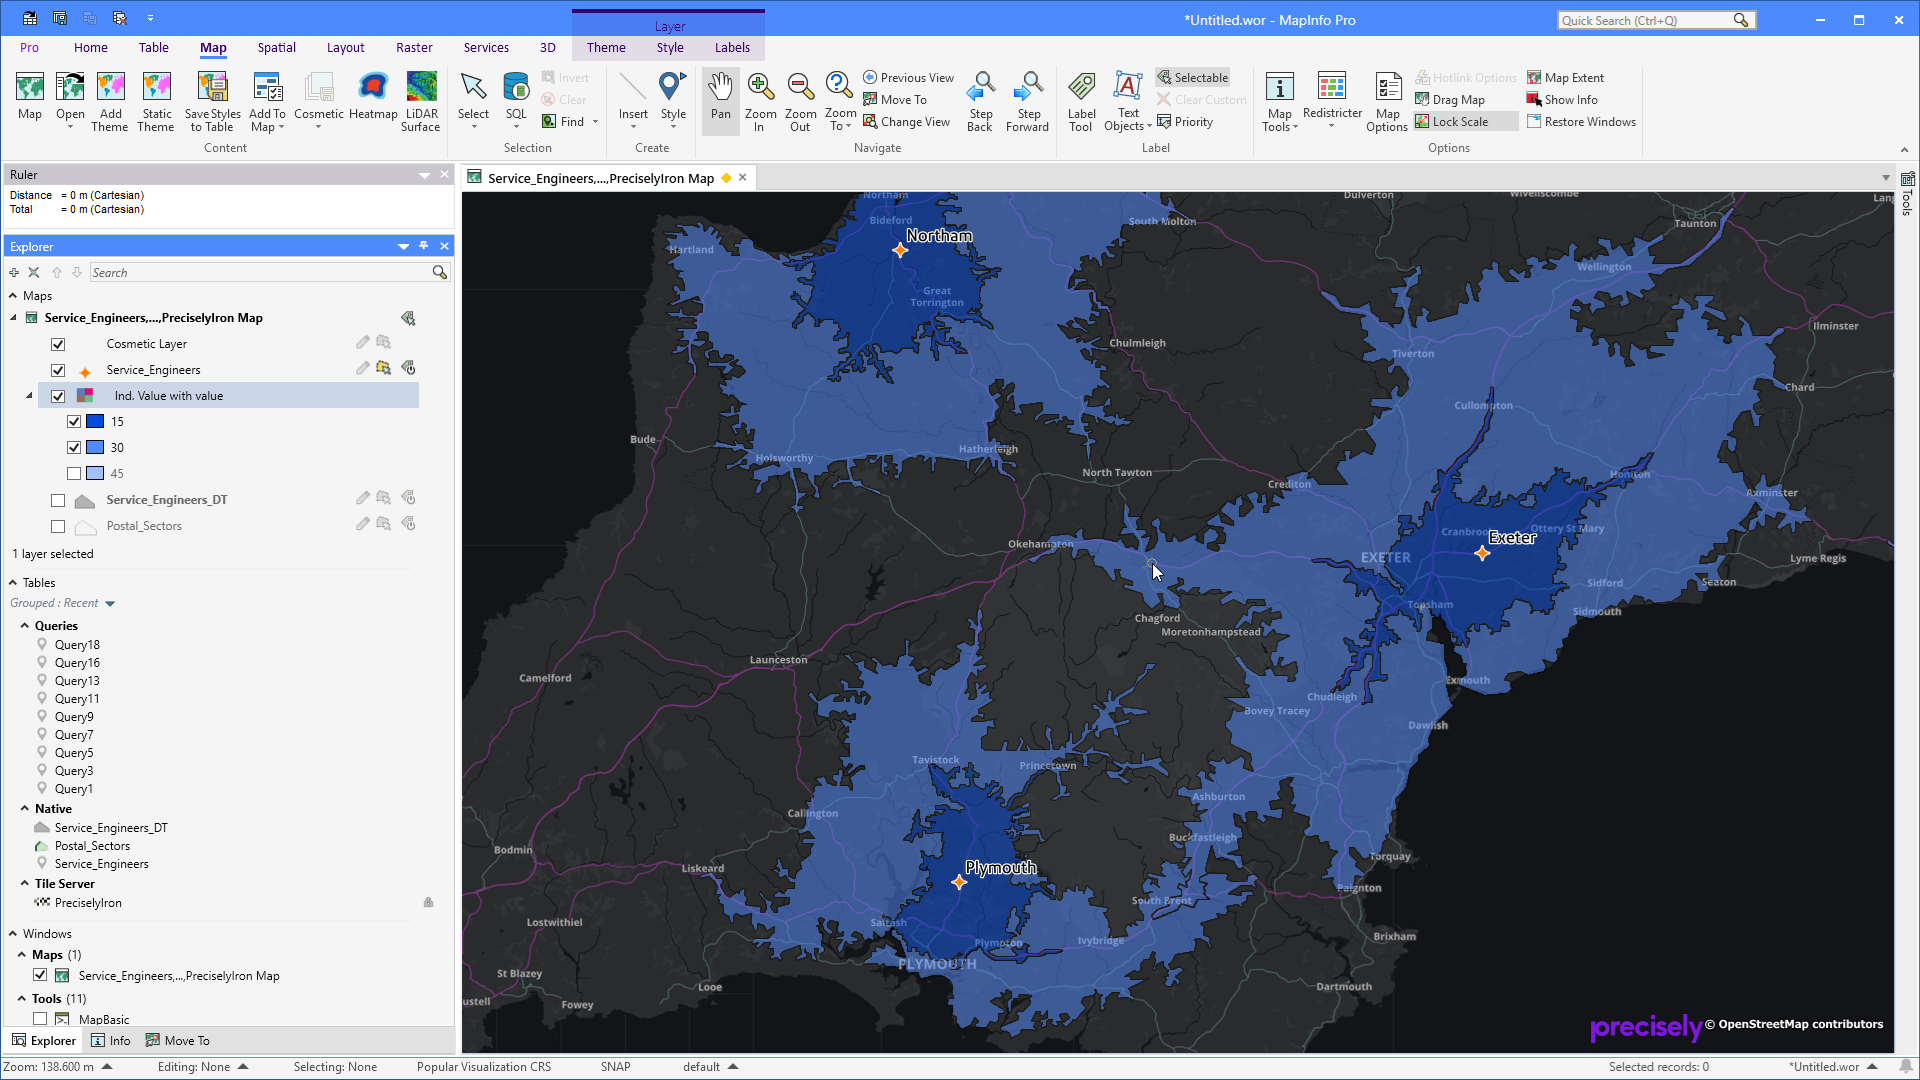Toggle Service_Engineers layer visibility checkbox

(x=58, y=370)
